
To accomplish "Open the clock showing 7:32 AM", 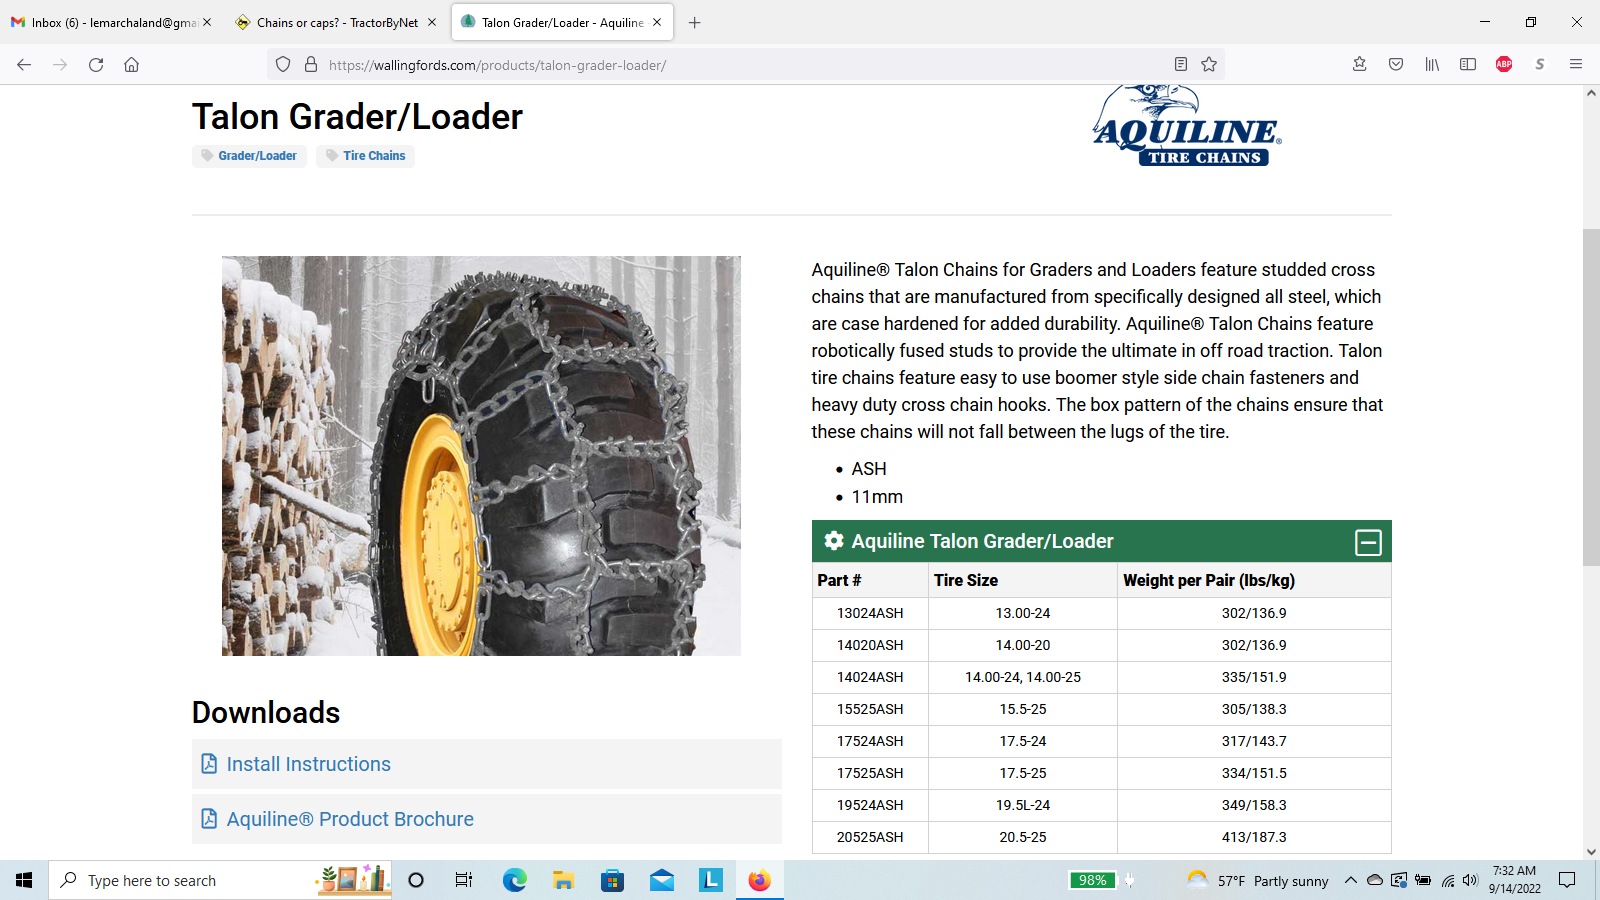I will coord(1514,880).
